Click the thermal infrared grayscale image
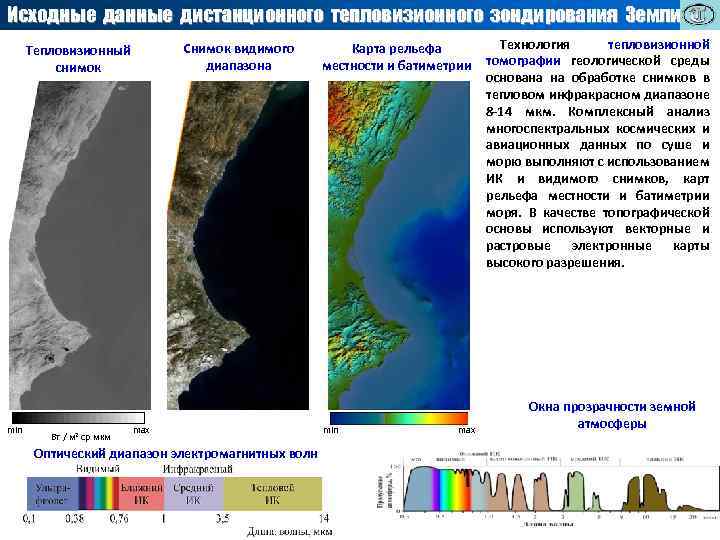 pyautogui.click(x=80, y=245)
